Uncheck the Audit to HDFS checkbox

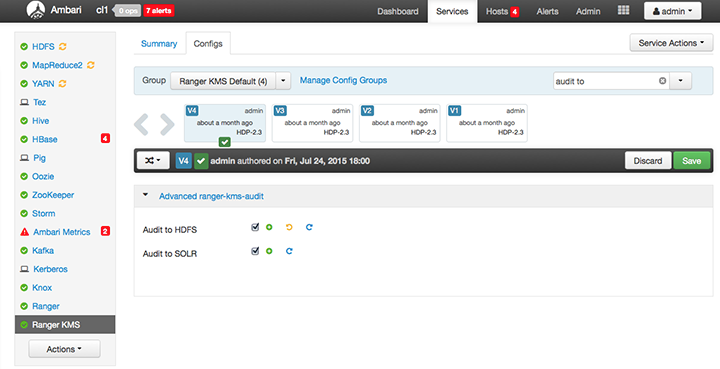[255, 227]
